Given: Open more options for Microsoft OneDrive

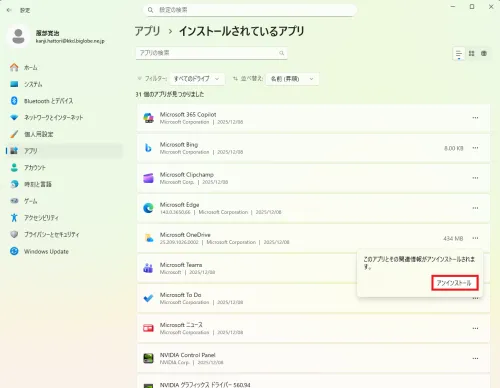Looking at the screenshot, I should [x=475, y=238].
